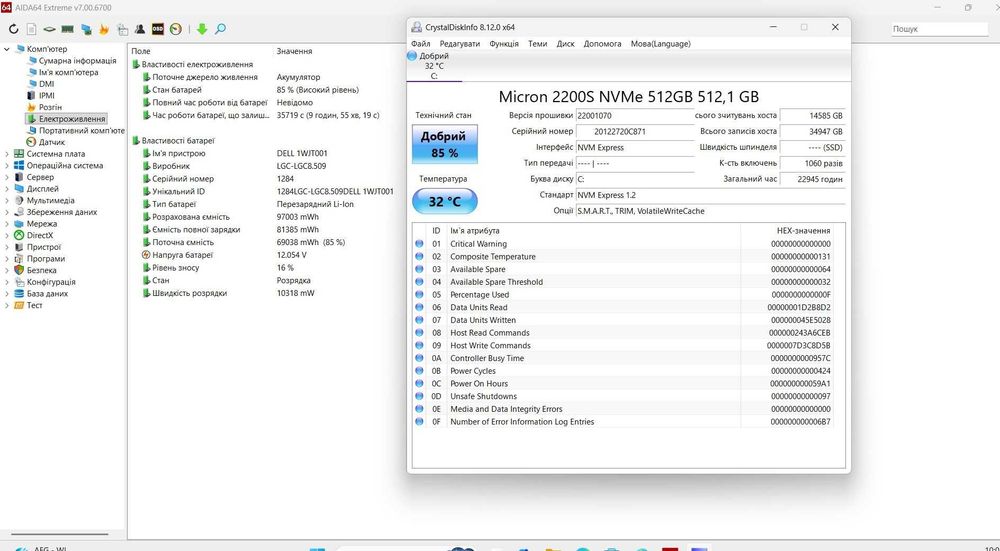This screenshot has height=551, width=1000.
Task: Open the Функція menu
Action: (504, 44)
